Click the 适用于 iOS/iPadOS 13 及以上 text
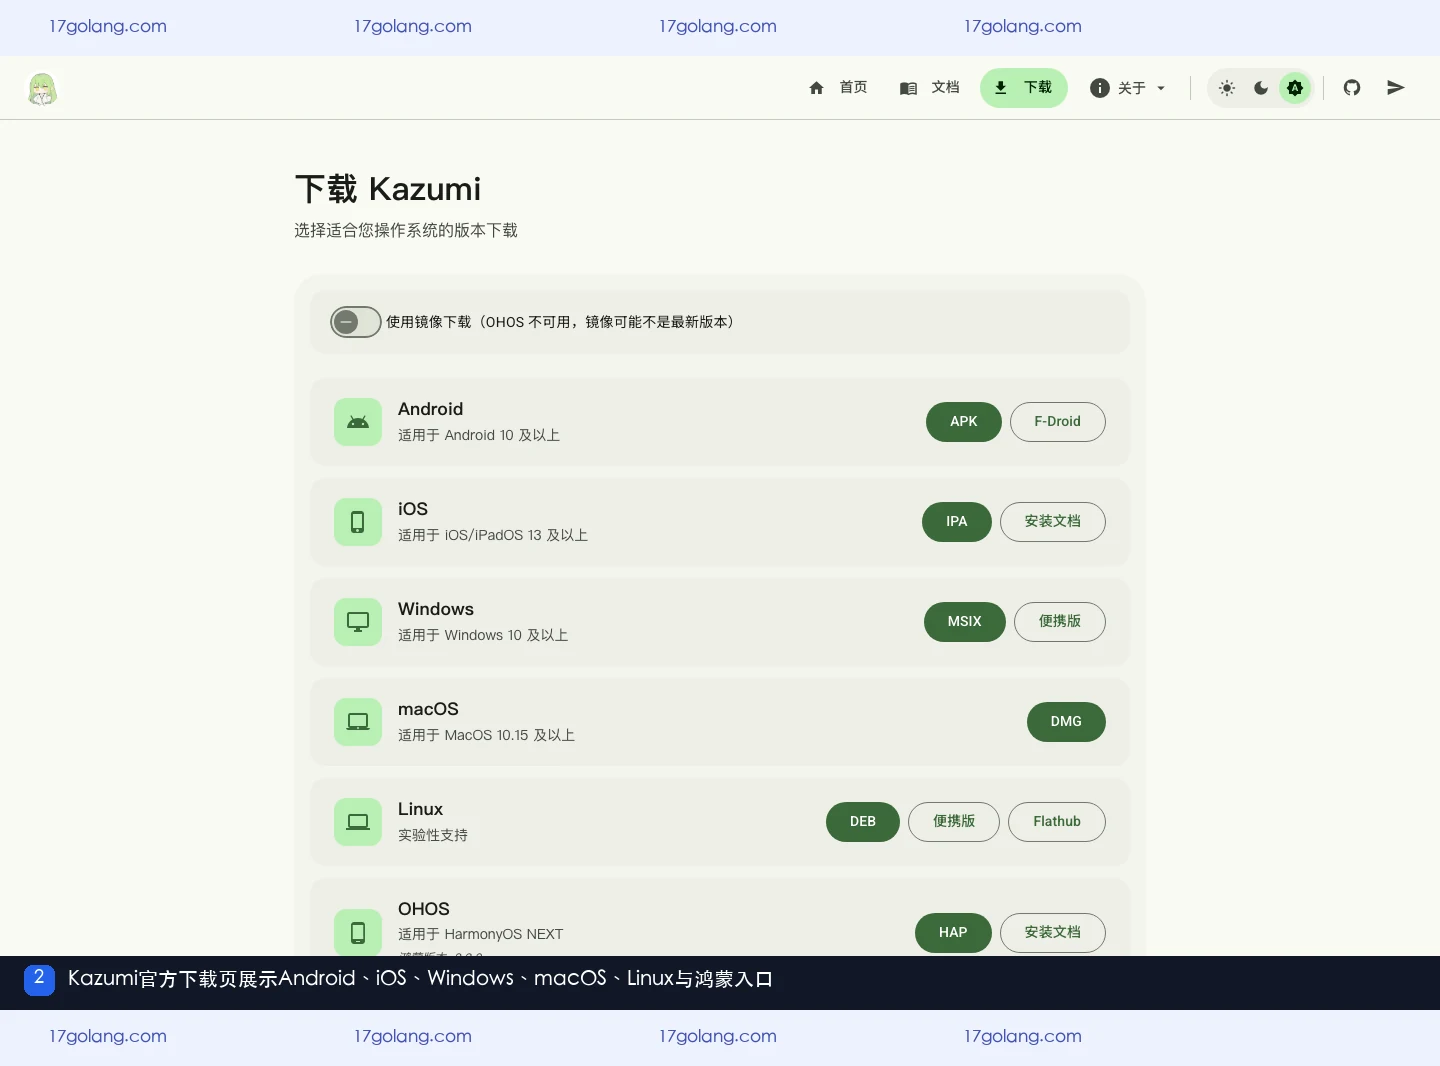 493,536
